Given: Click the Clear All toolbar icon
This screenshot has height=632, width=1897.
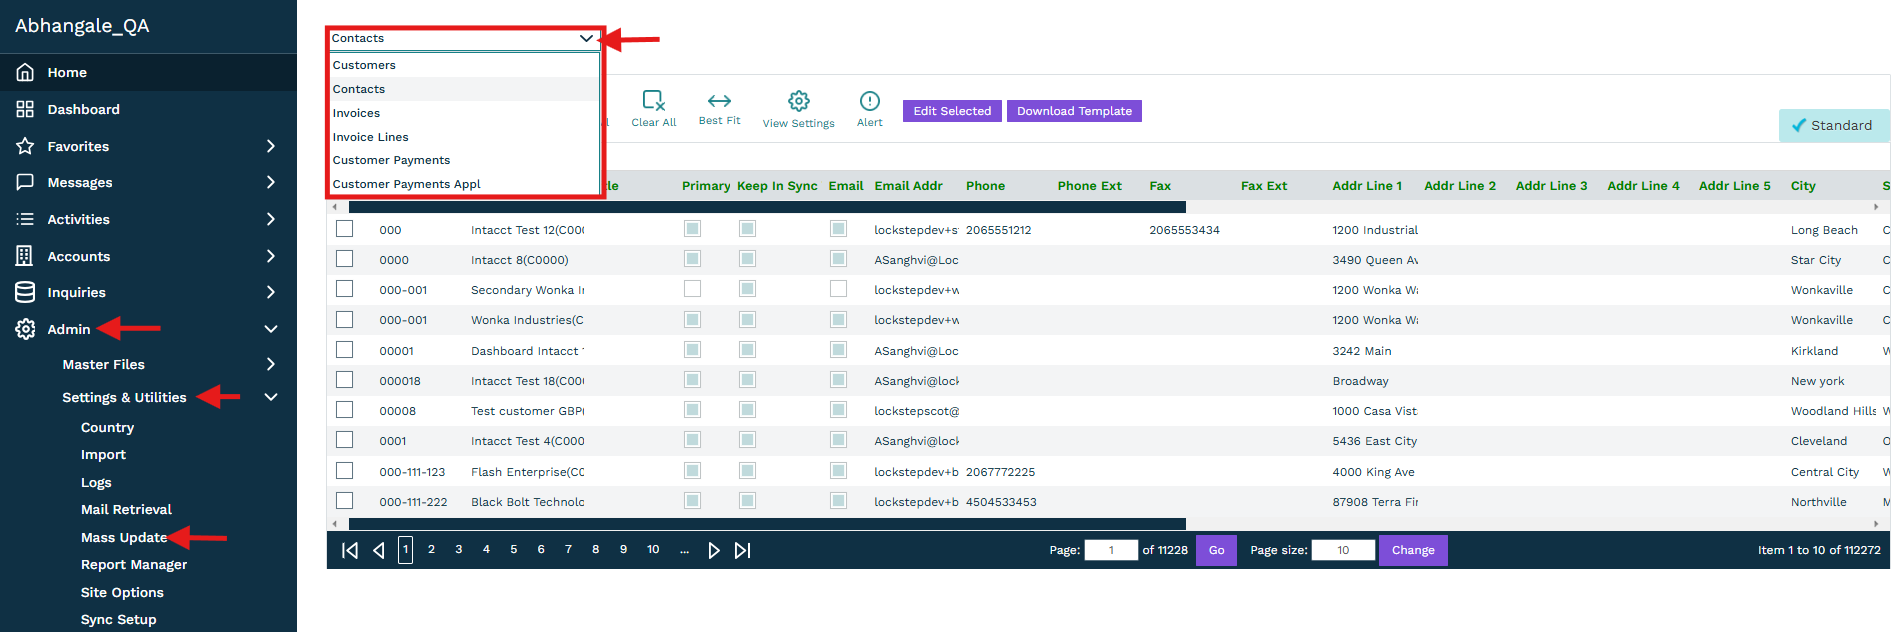Looking at the screenshot, I should click(653, 101).
